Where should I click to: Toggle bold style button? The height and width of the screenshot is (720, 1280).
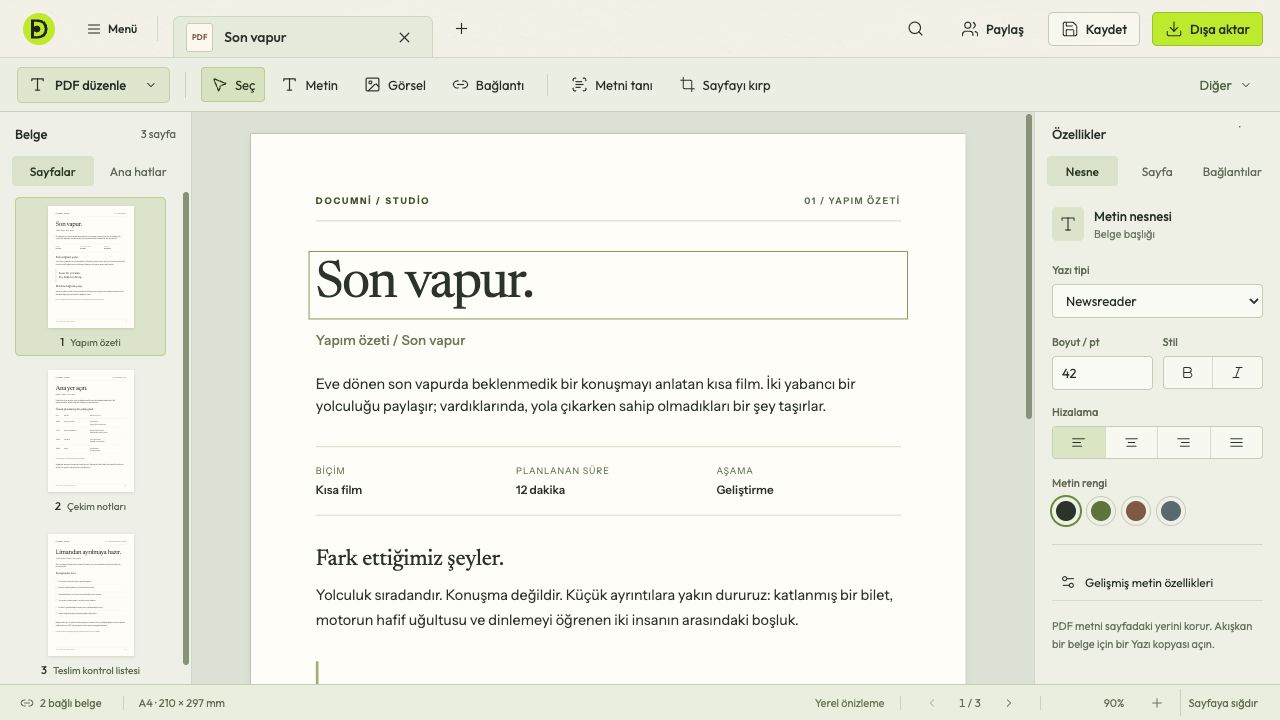point(1188,373)
